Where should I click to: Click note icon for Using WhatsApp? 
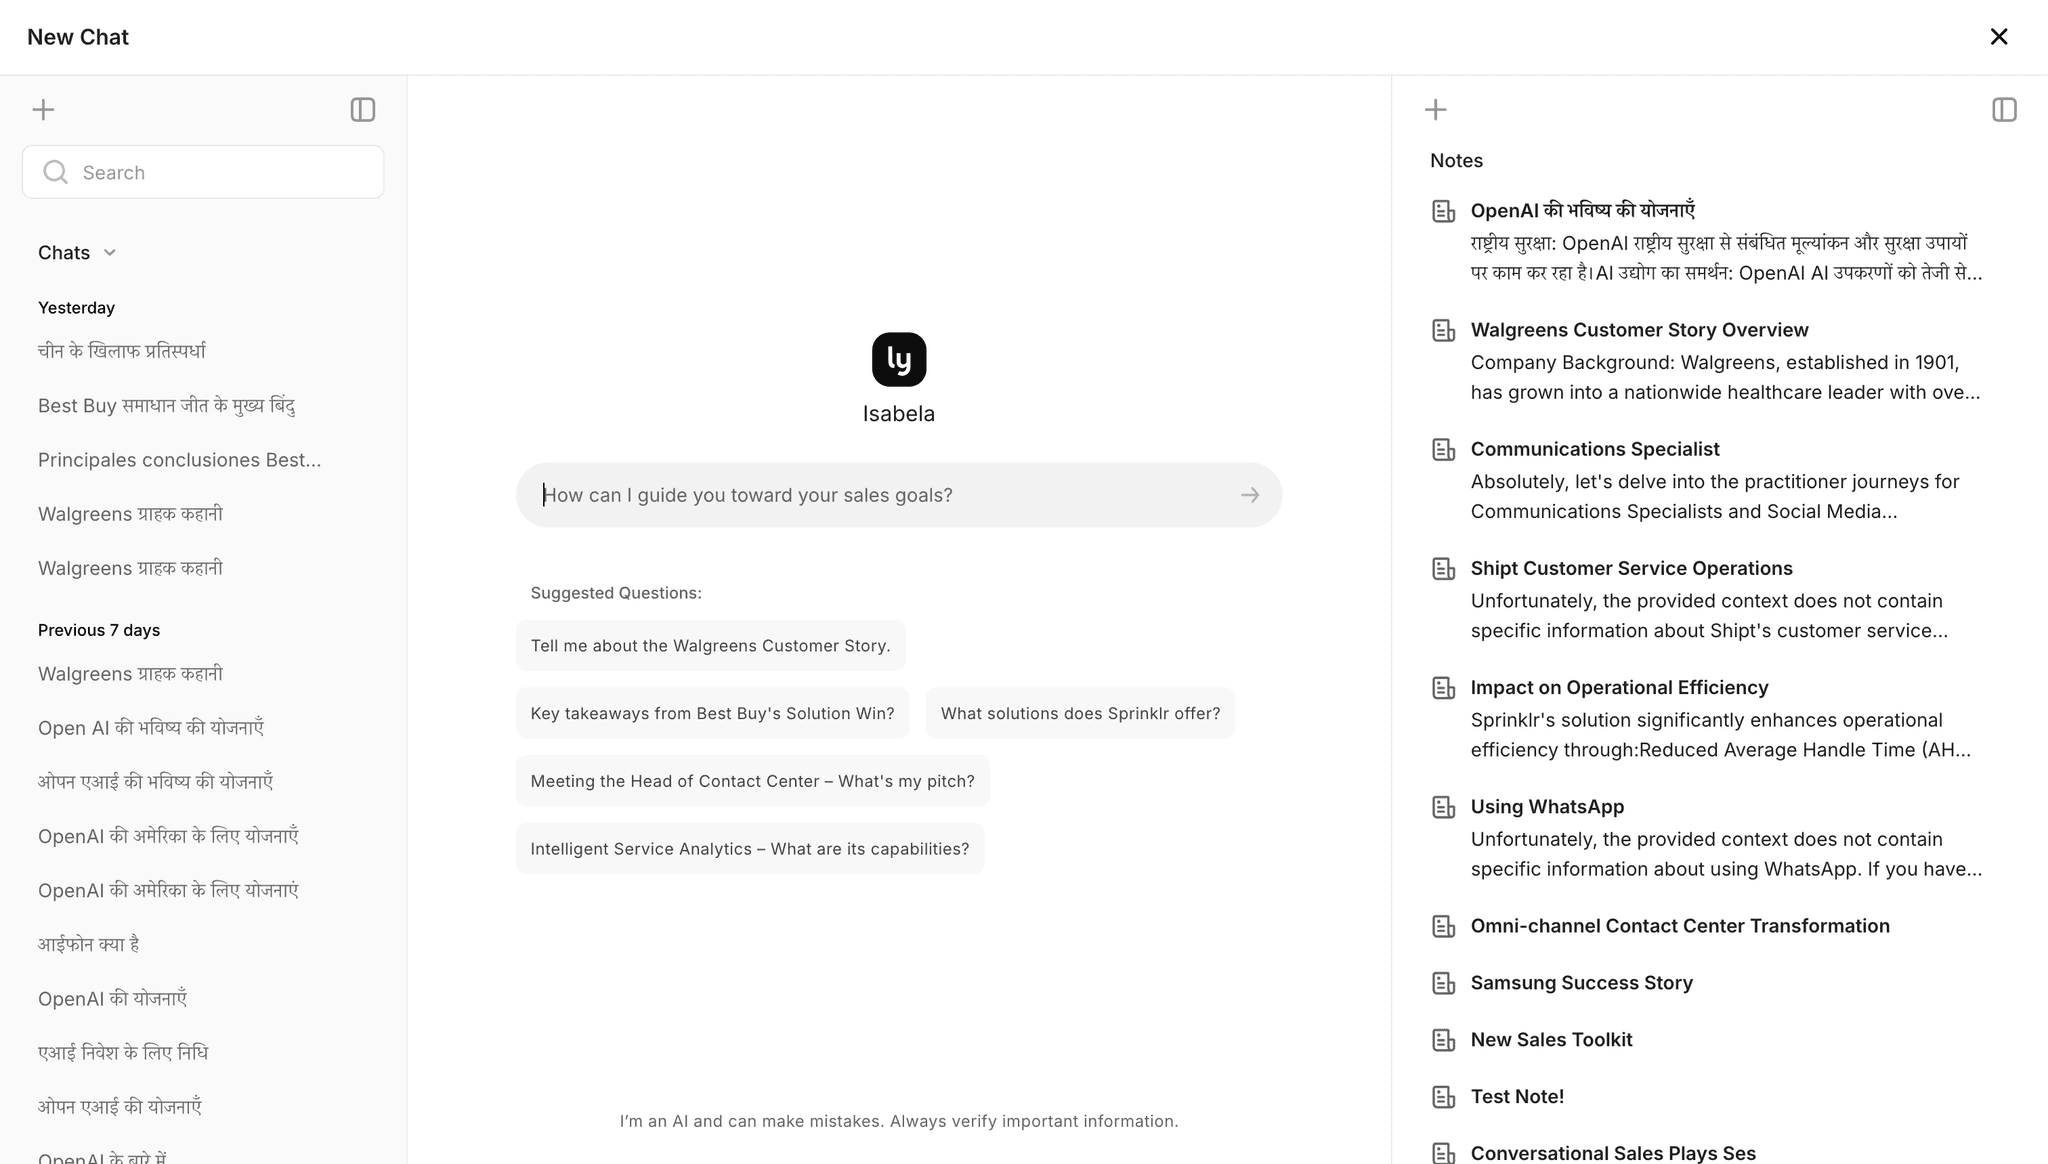tap(1443, 807)
